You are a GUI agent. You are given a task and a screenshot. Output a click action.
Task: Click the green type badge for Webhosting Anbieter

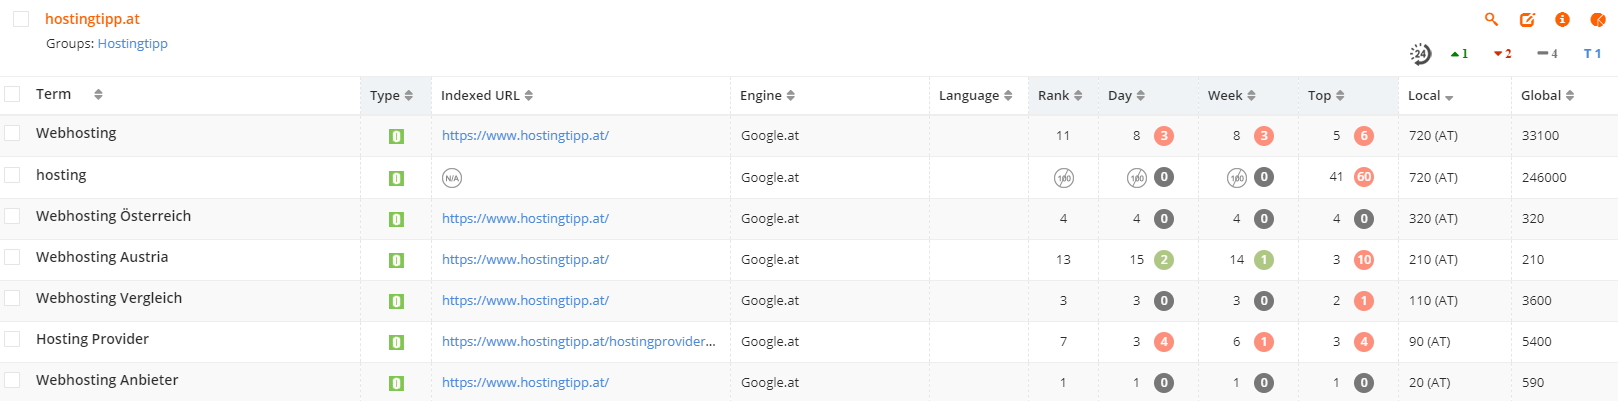[x=396, y=383]
